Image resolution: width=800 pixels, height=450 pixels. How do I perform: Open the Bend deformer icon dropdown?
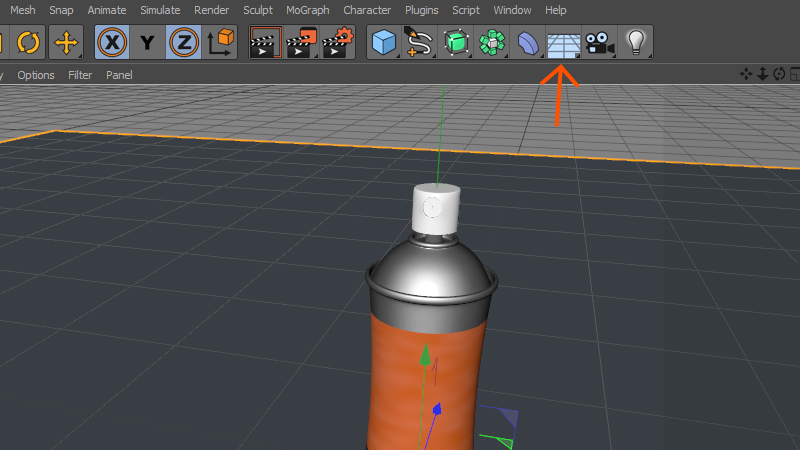(527, 42)
